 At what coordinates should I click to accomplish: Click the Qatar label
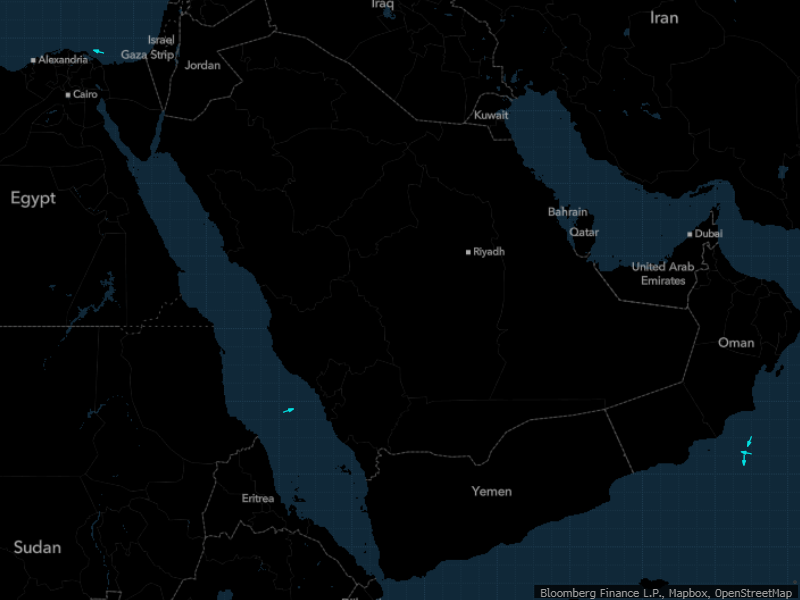584,232
